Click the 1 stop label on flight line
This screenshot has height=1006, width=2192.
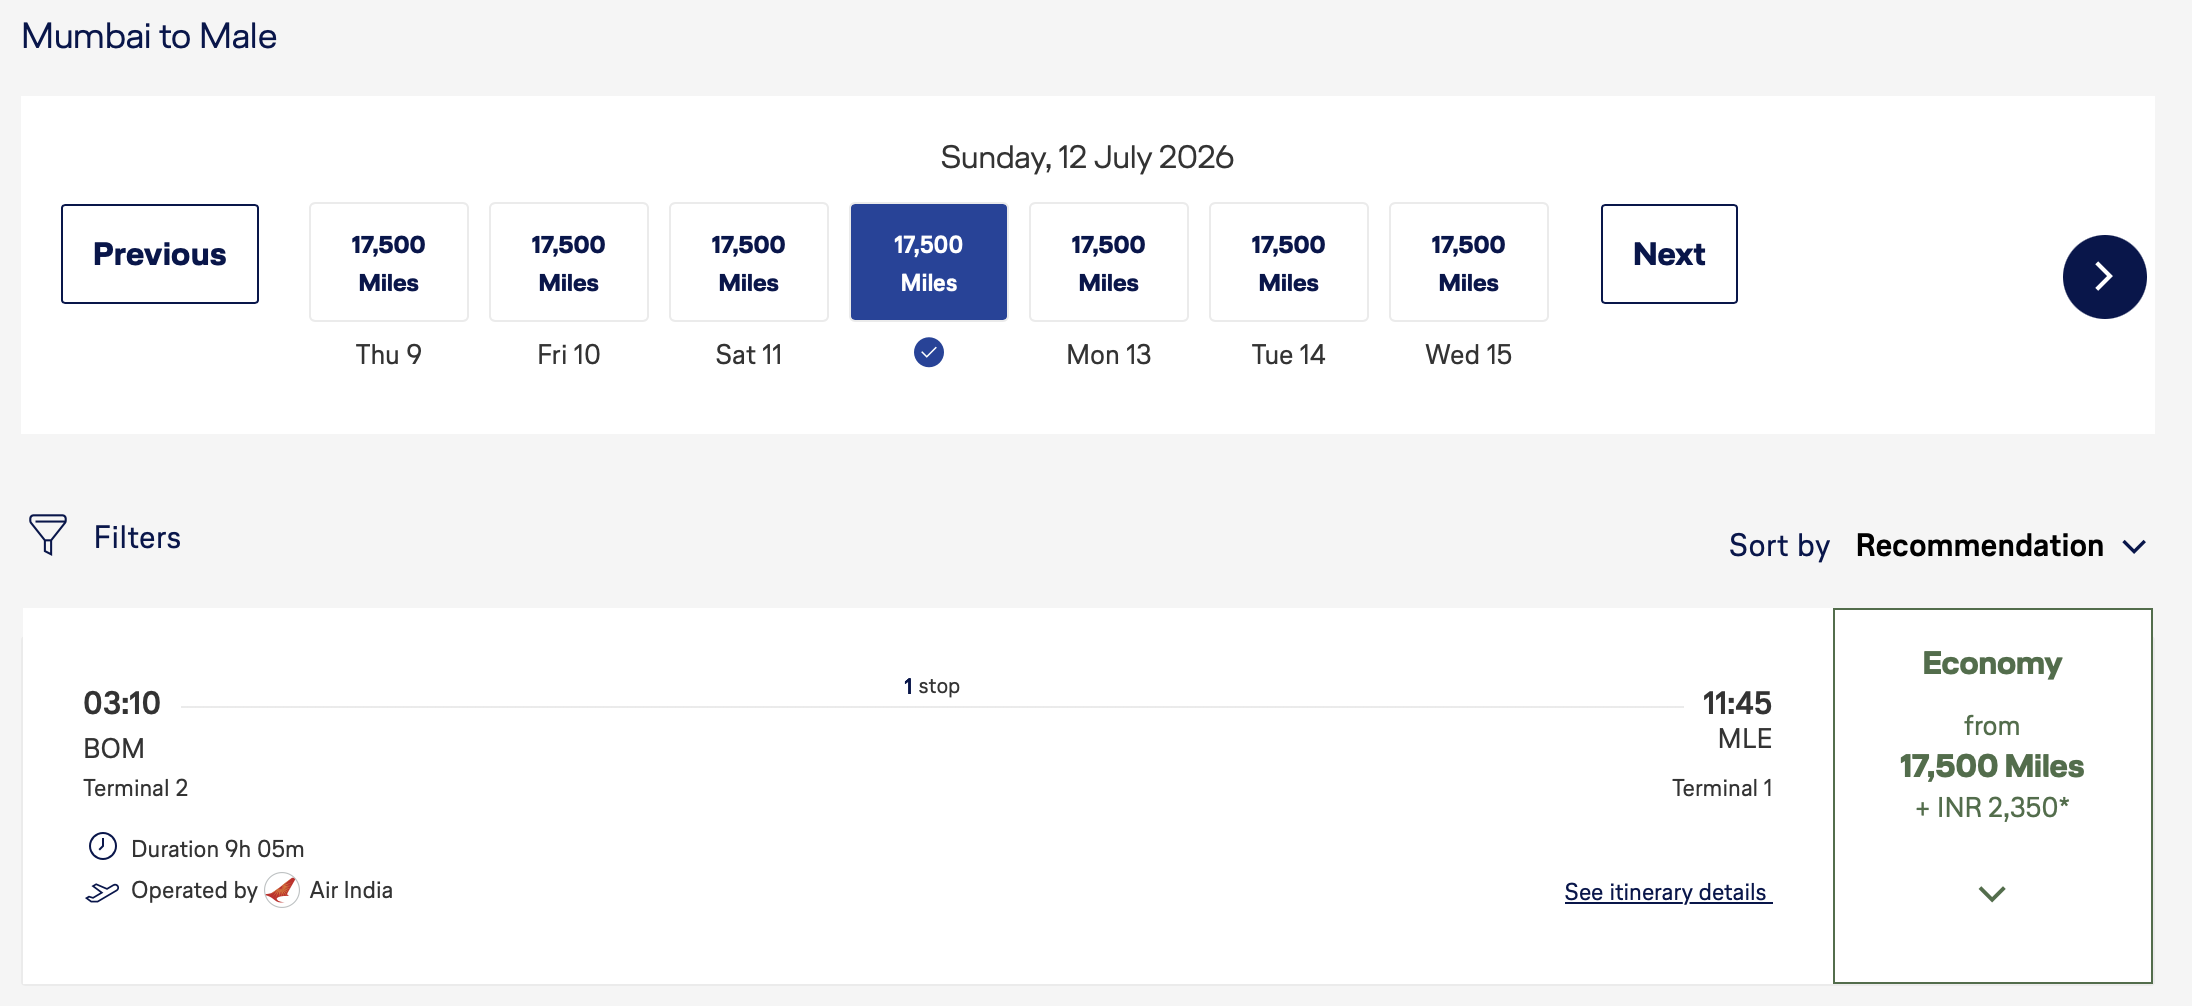(931, 686)
